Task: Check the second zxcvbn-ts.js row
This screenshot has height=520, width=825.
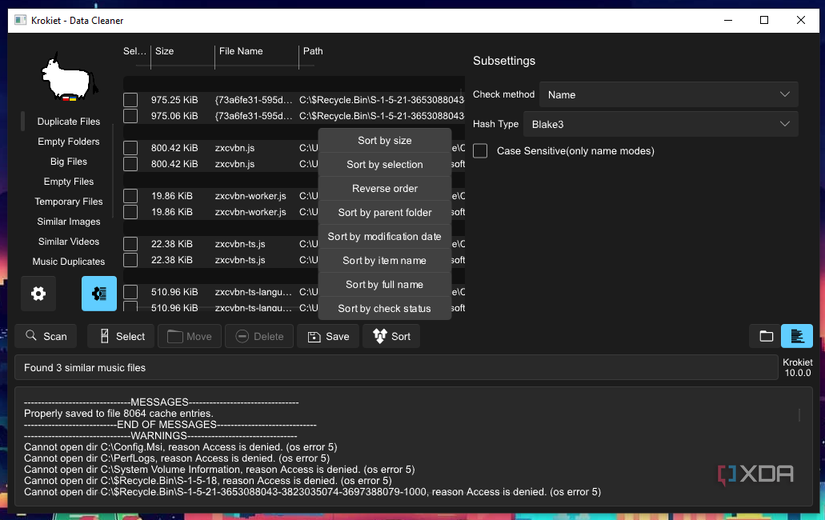Action: pyautogui.click(x=130, y=259)
